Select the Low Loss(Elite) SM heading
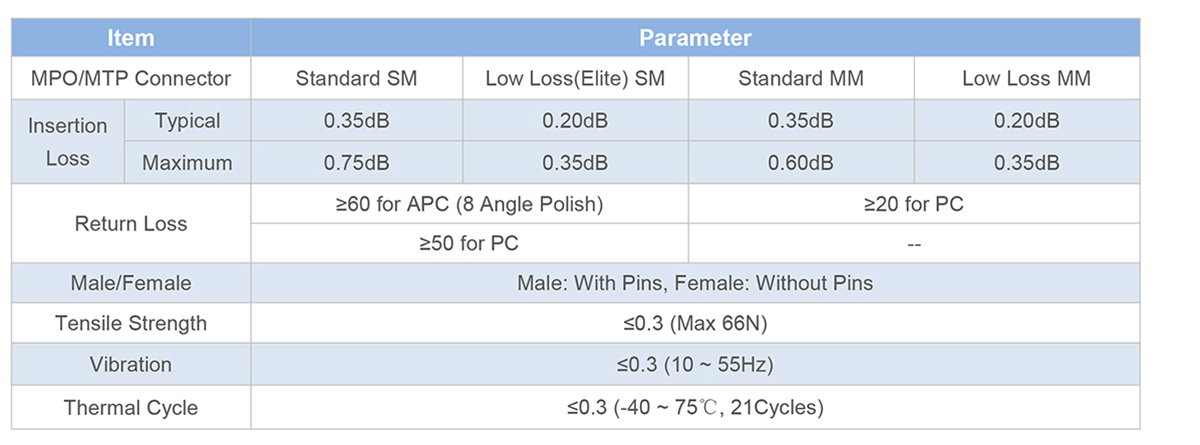The height and width of the screenshot is (445, 1200). coord(575,78)
